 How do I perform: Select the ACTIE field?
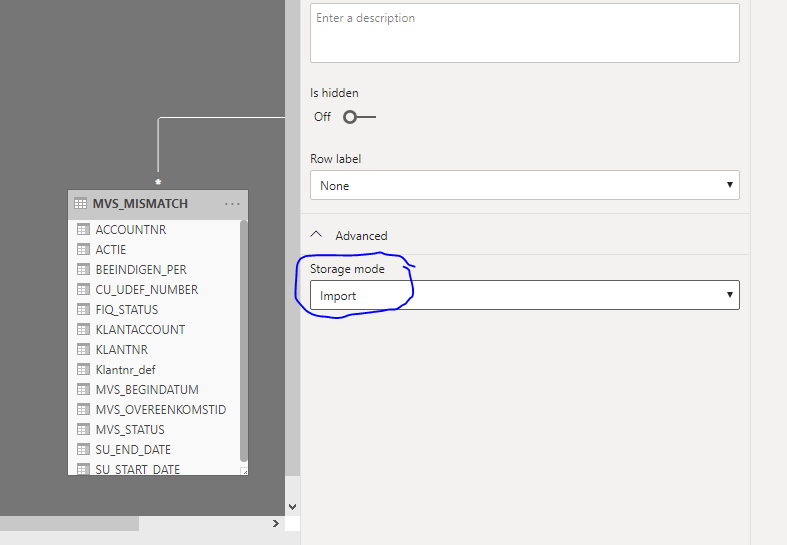click(x=110, y=249)
